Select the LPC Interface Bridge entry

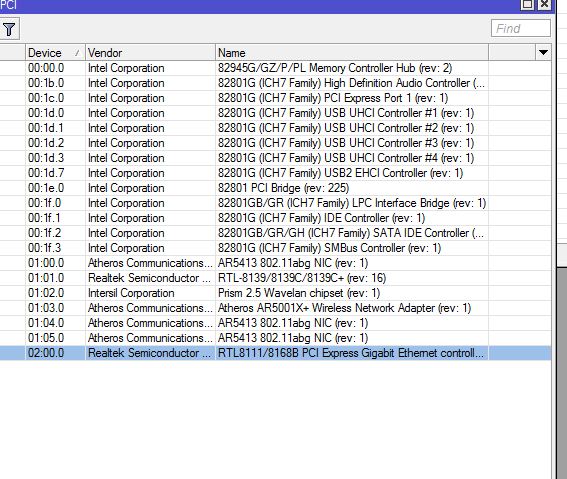point(352,203)
